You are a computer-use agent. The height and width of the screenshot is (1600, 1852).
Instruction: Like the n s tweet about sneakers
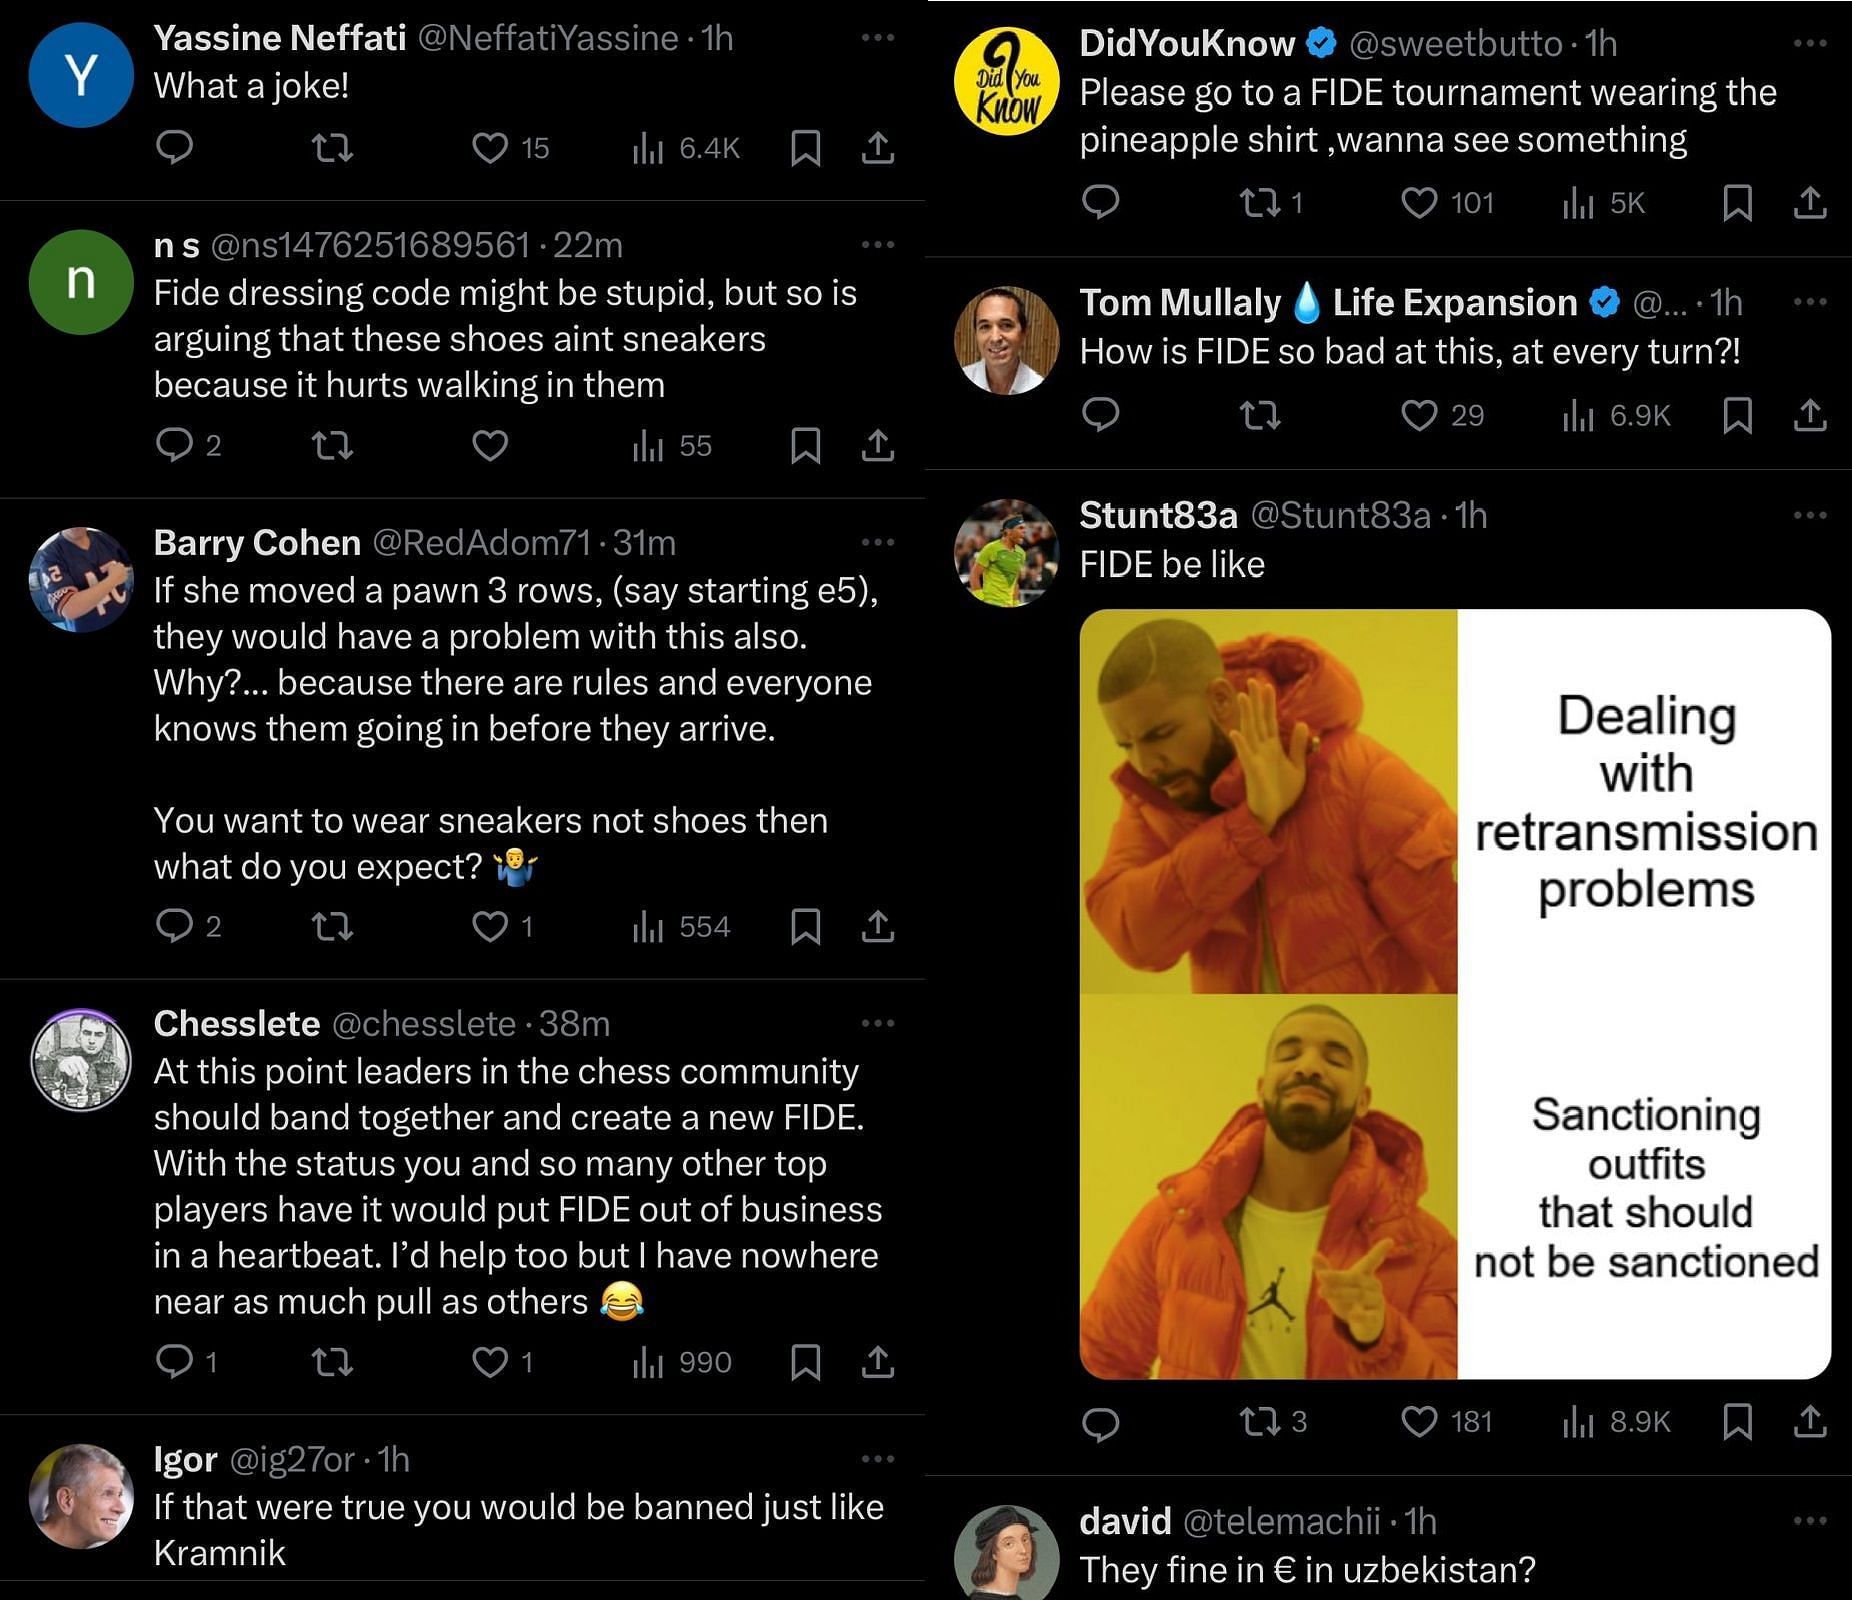tap(489, 445)
